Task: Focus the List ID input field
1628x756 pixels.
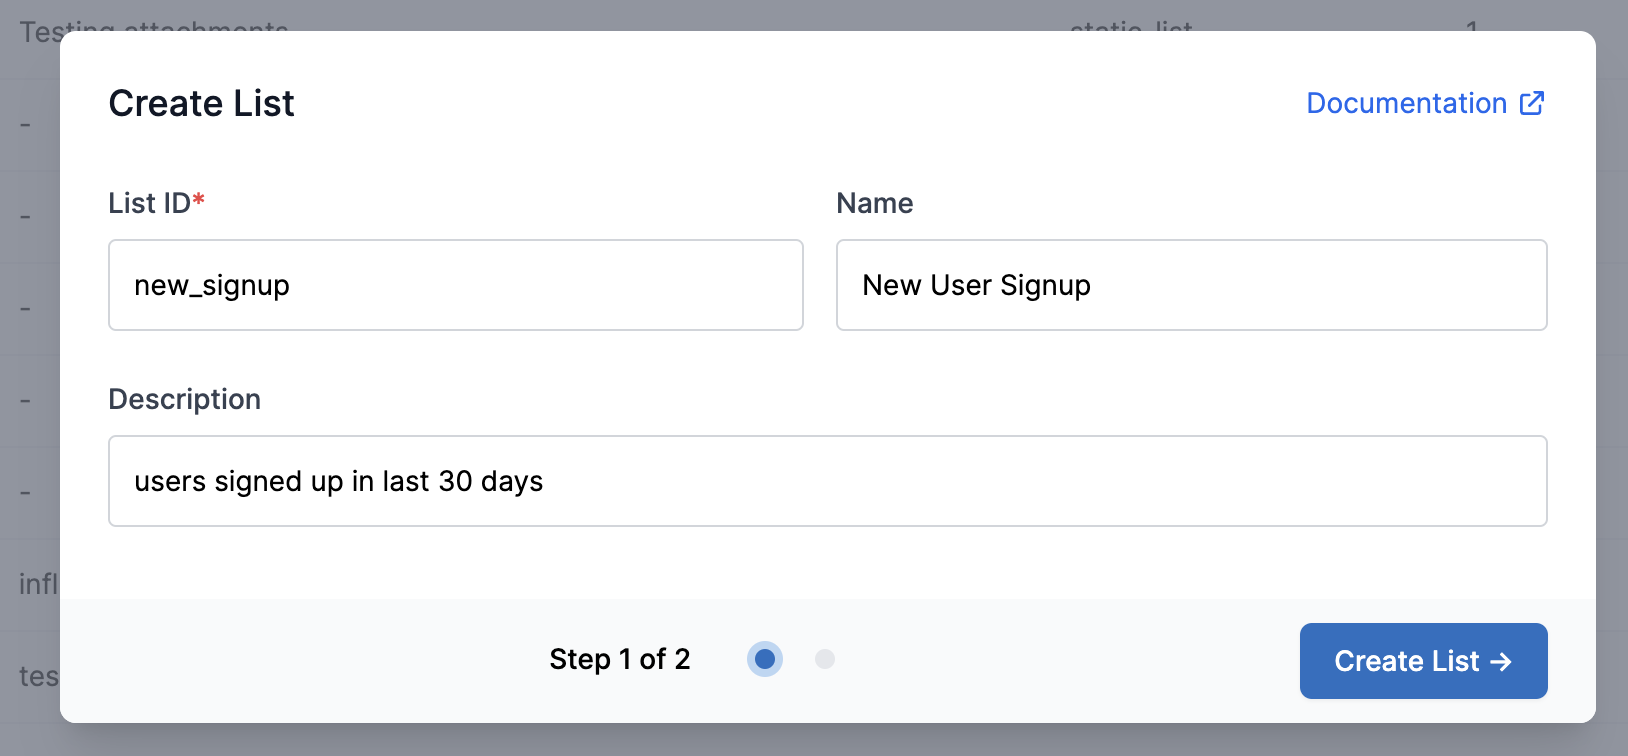Action: click(455, 285)
